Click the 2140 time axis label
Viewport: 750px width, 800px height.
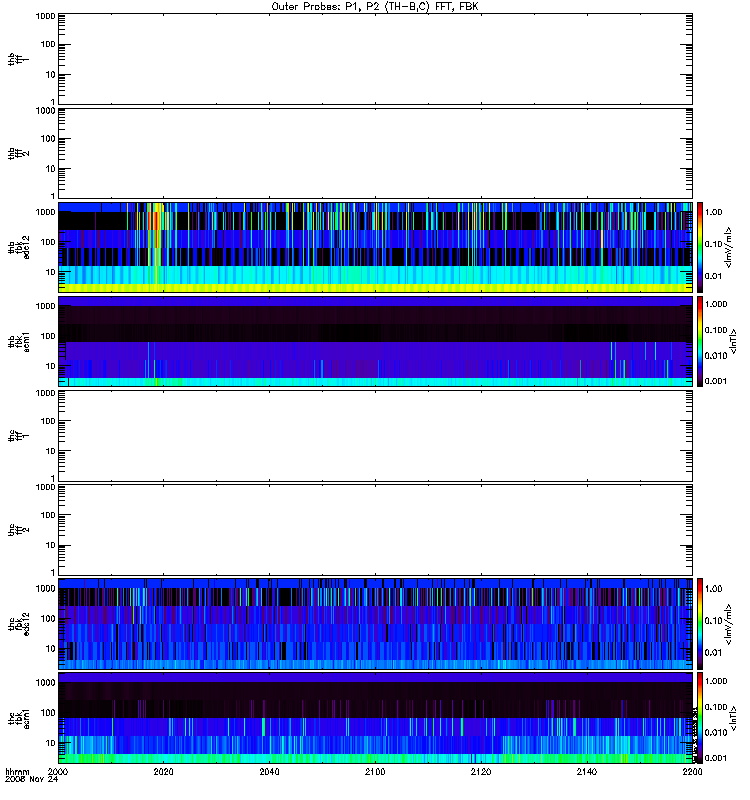587,772
